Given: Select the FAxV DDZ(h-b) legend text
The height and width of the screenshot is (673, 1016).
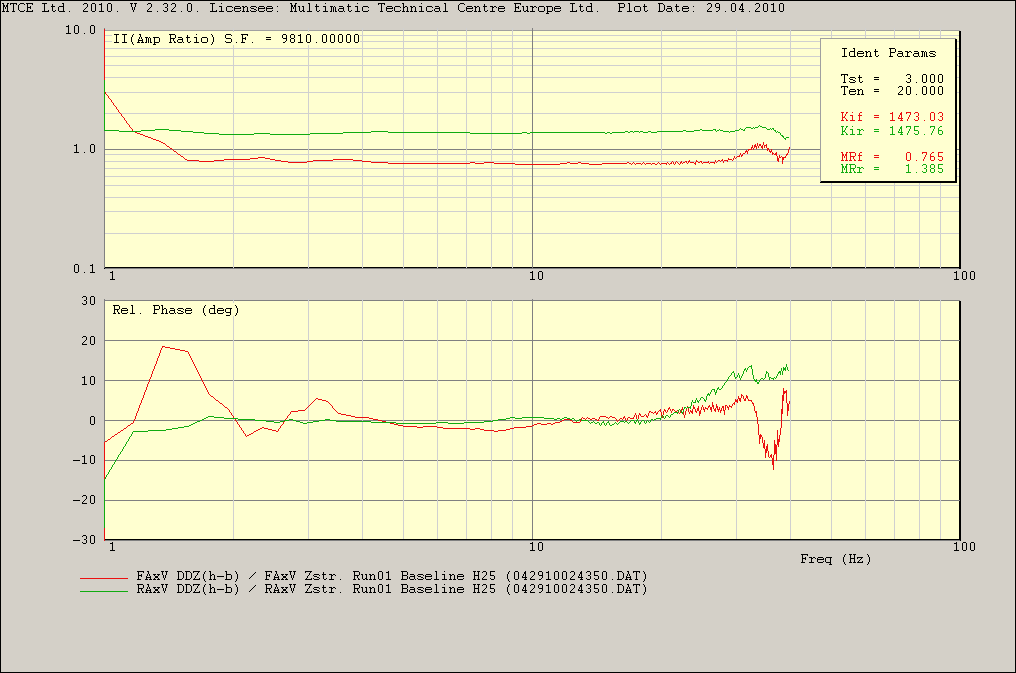Looking at the screenshot, I should click(391, 577).
